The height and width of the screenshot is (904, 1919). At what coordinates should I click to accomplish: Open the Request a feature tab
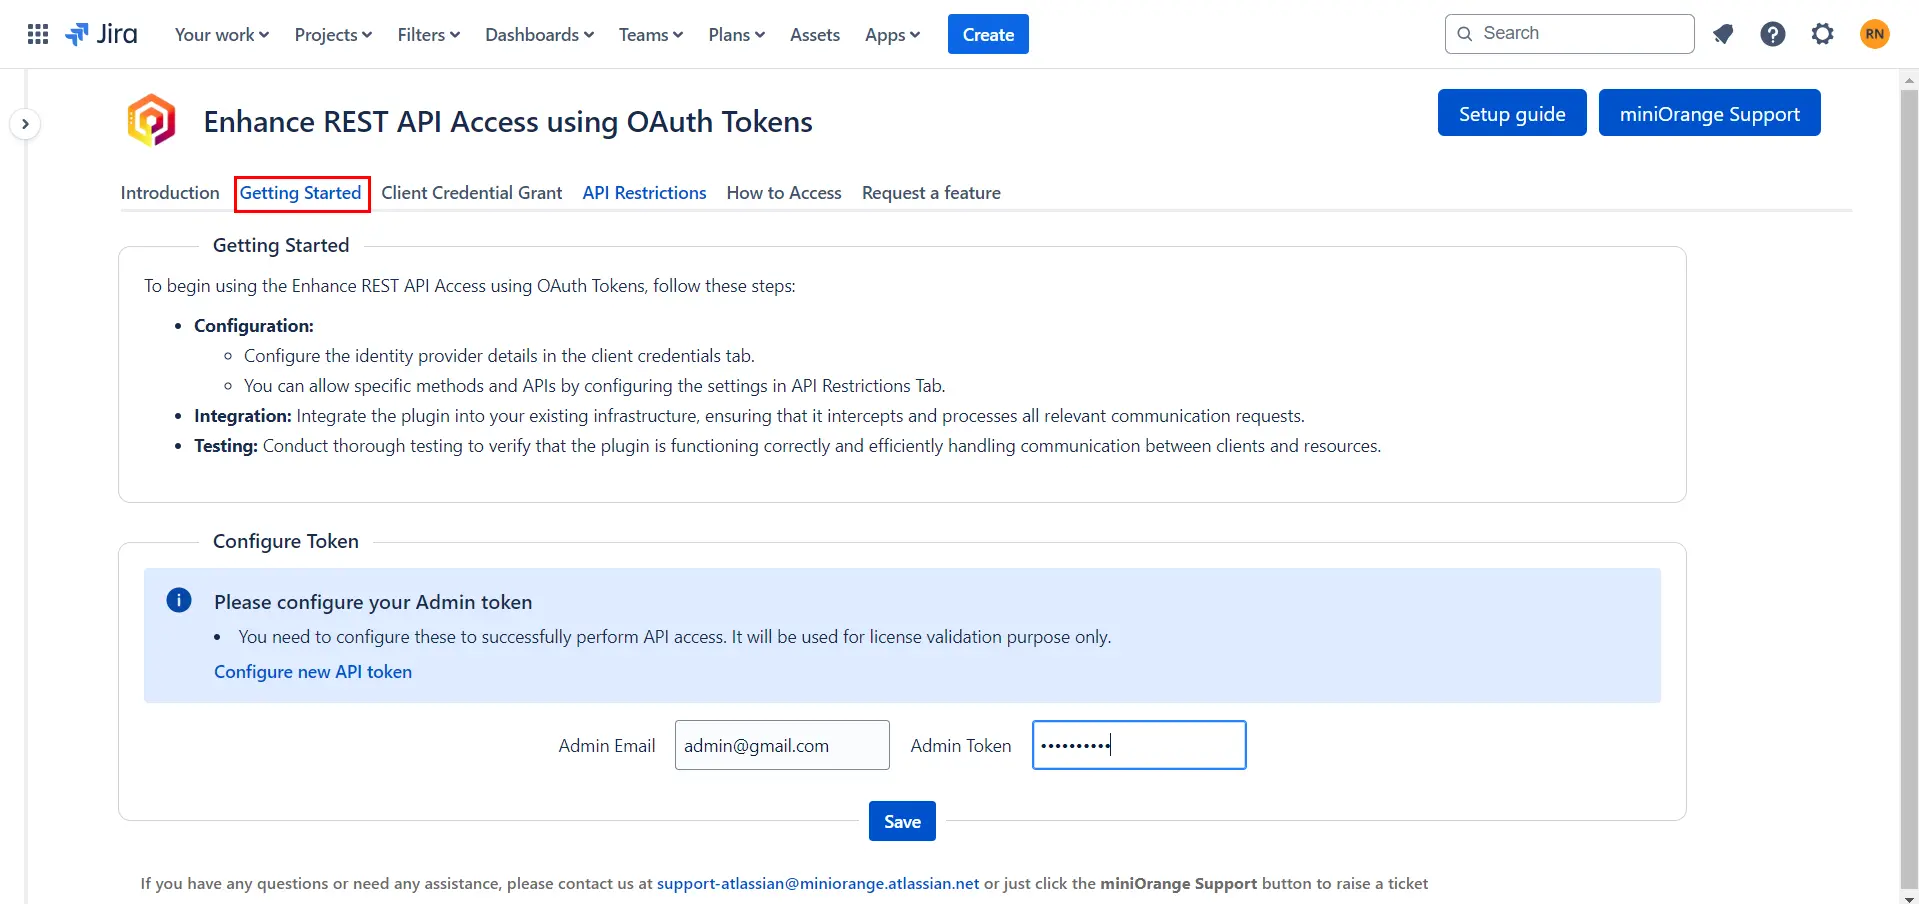click(x=931, y=192)
